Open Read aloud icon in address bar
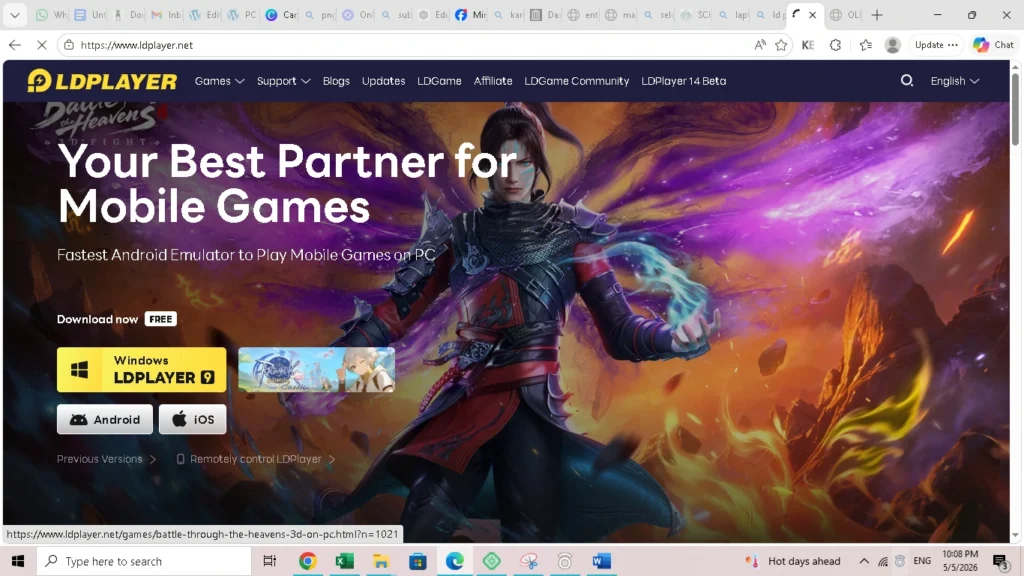The height and width of the screenshot is (576, 1024). coord(760,45)
